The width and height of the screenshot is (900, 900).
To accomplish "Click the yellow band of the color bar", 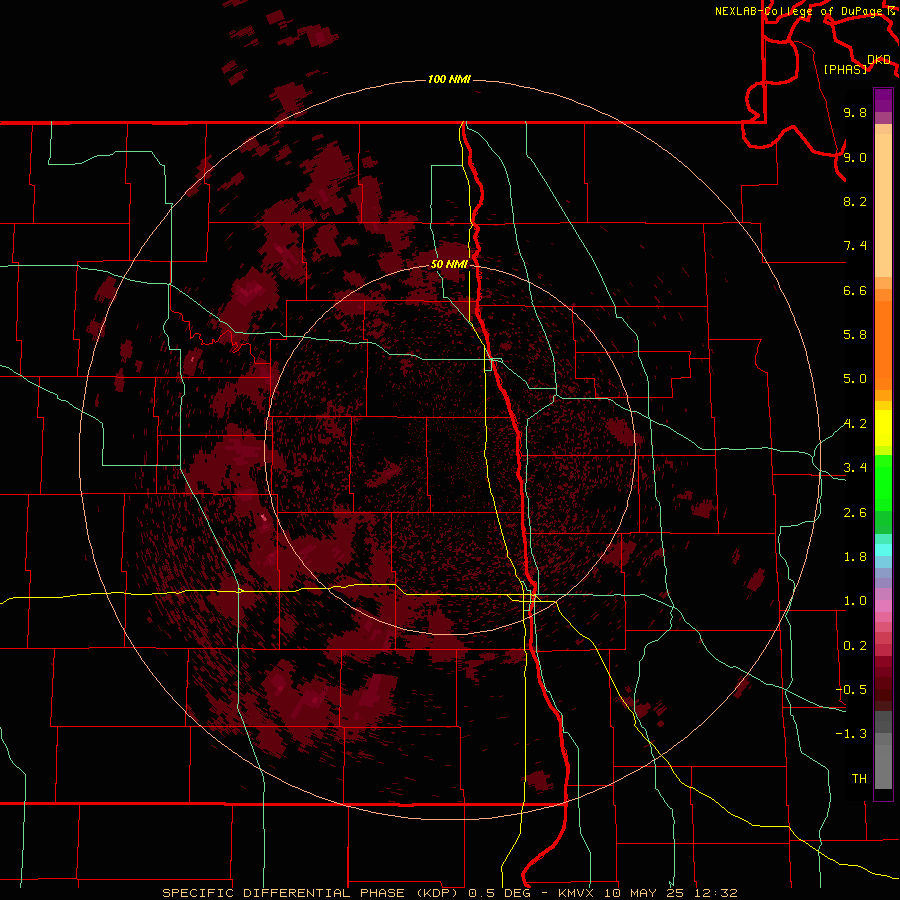I will pos(883,428).
